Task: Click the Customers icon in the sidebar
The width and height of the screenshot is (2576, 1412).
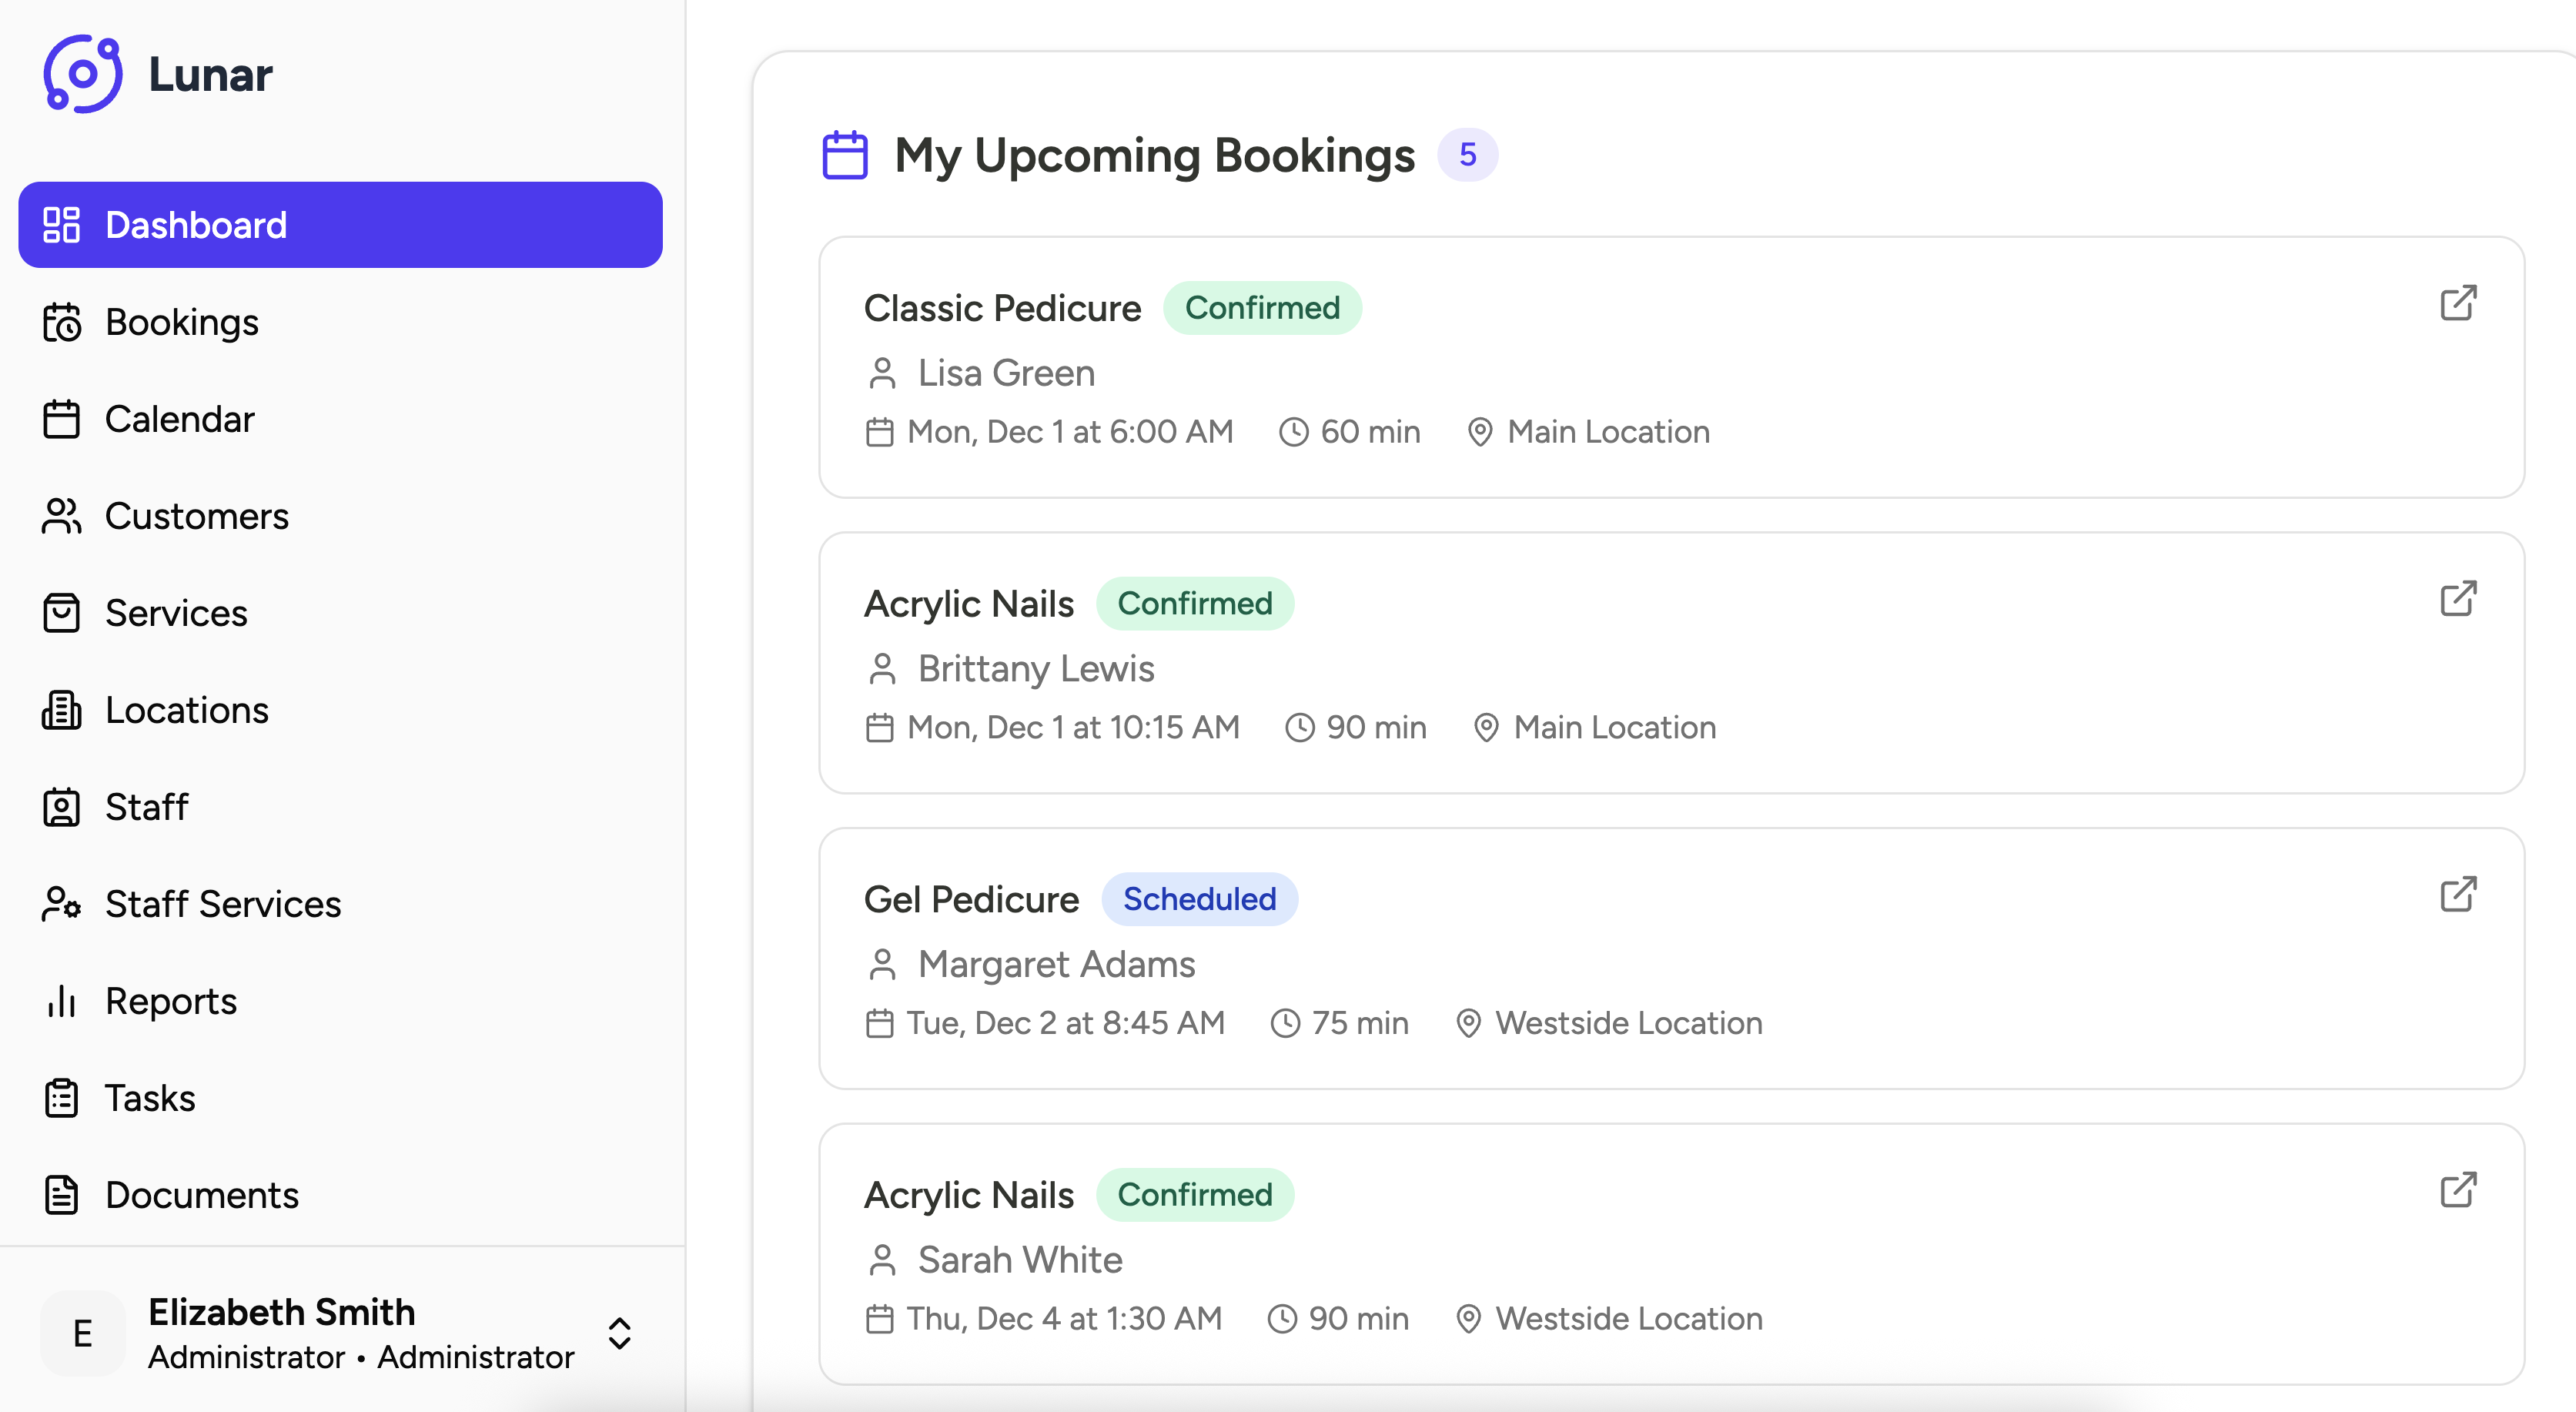Action: [62, 515]
